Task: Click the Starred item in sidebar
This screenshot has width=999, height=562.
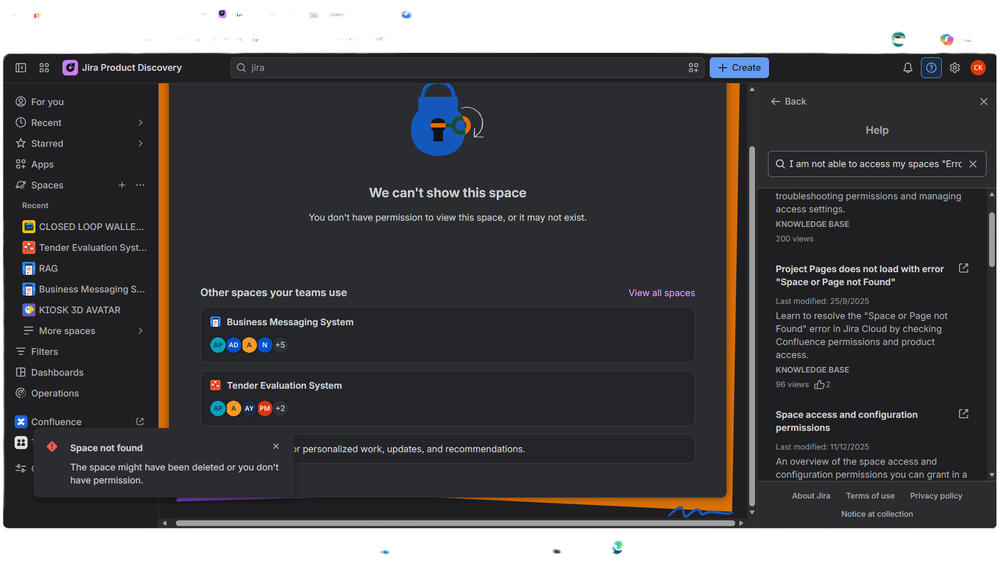Action: pos(47,143)
